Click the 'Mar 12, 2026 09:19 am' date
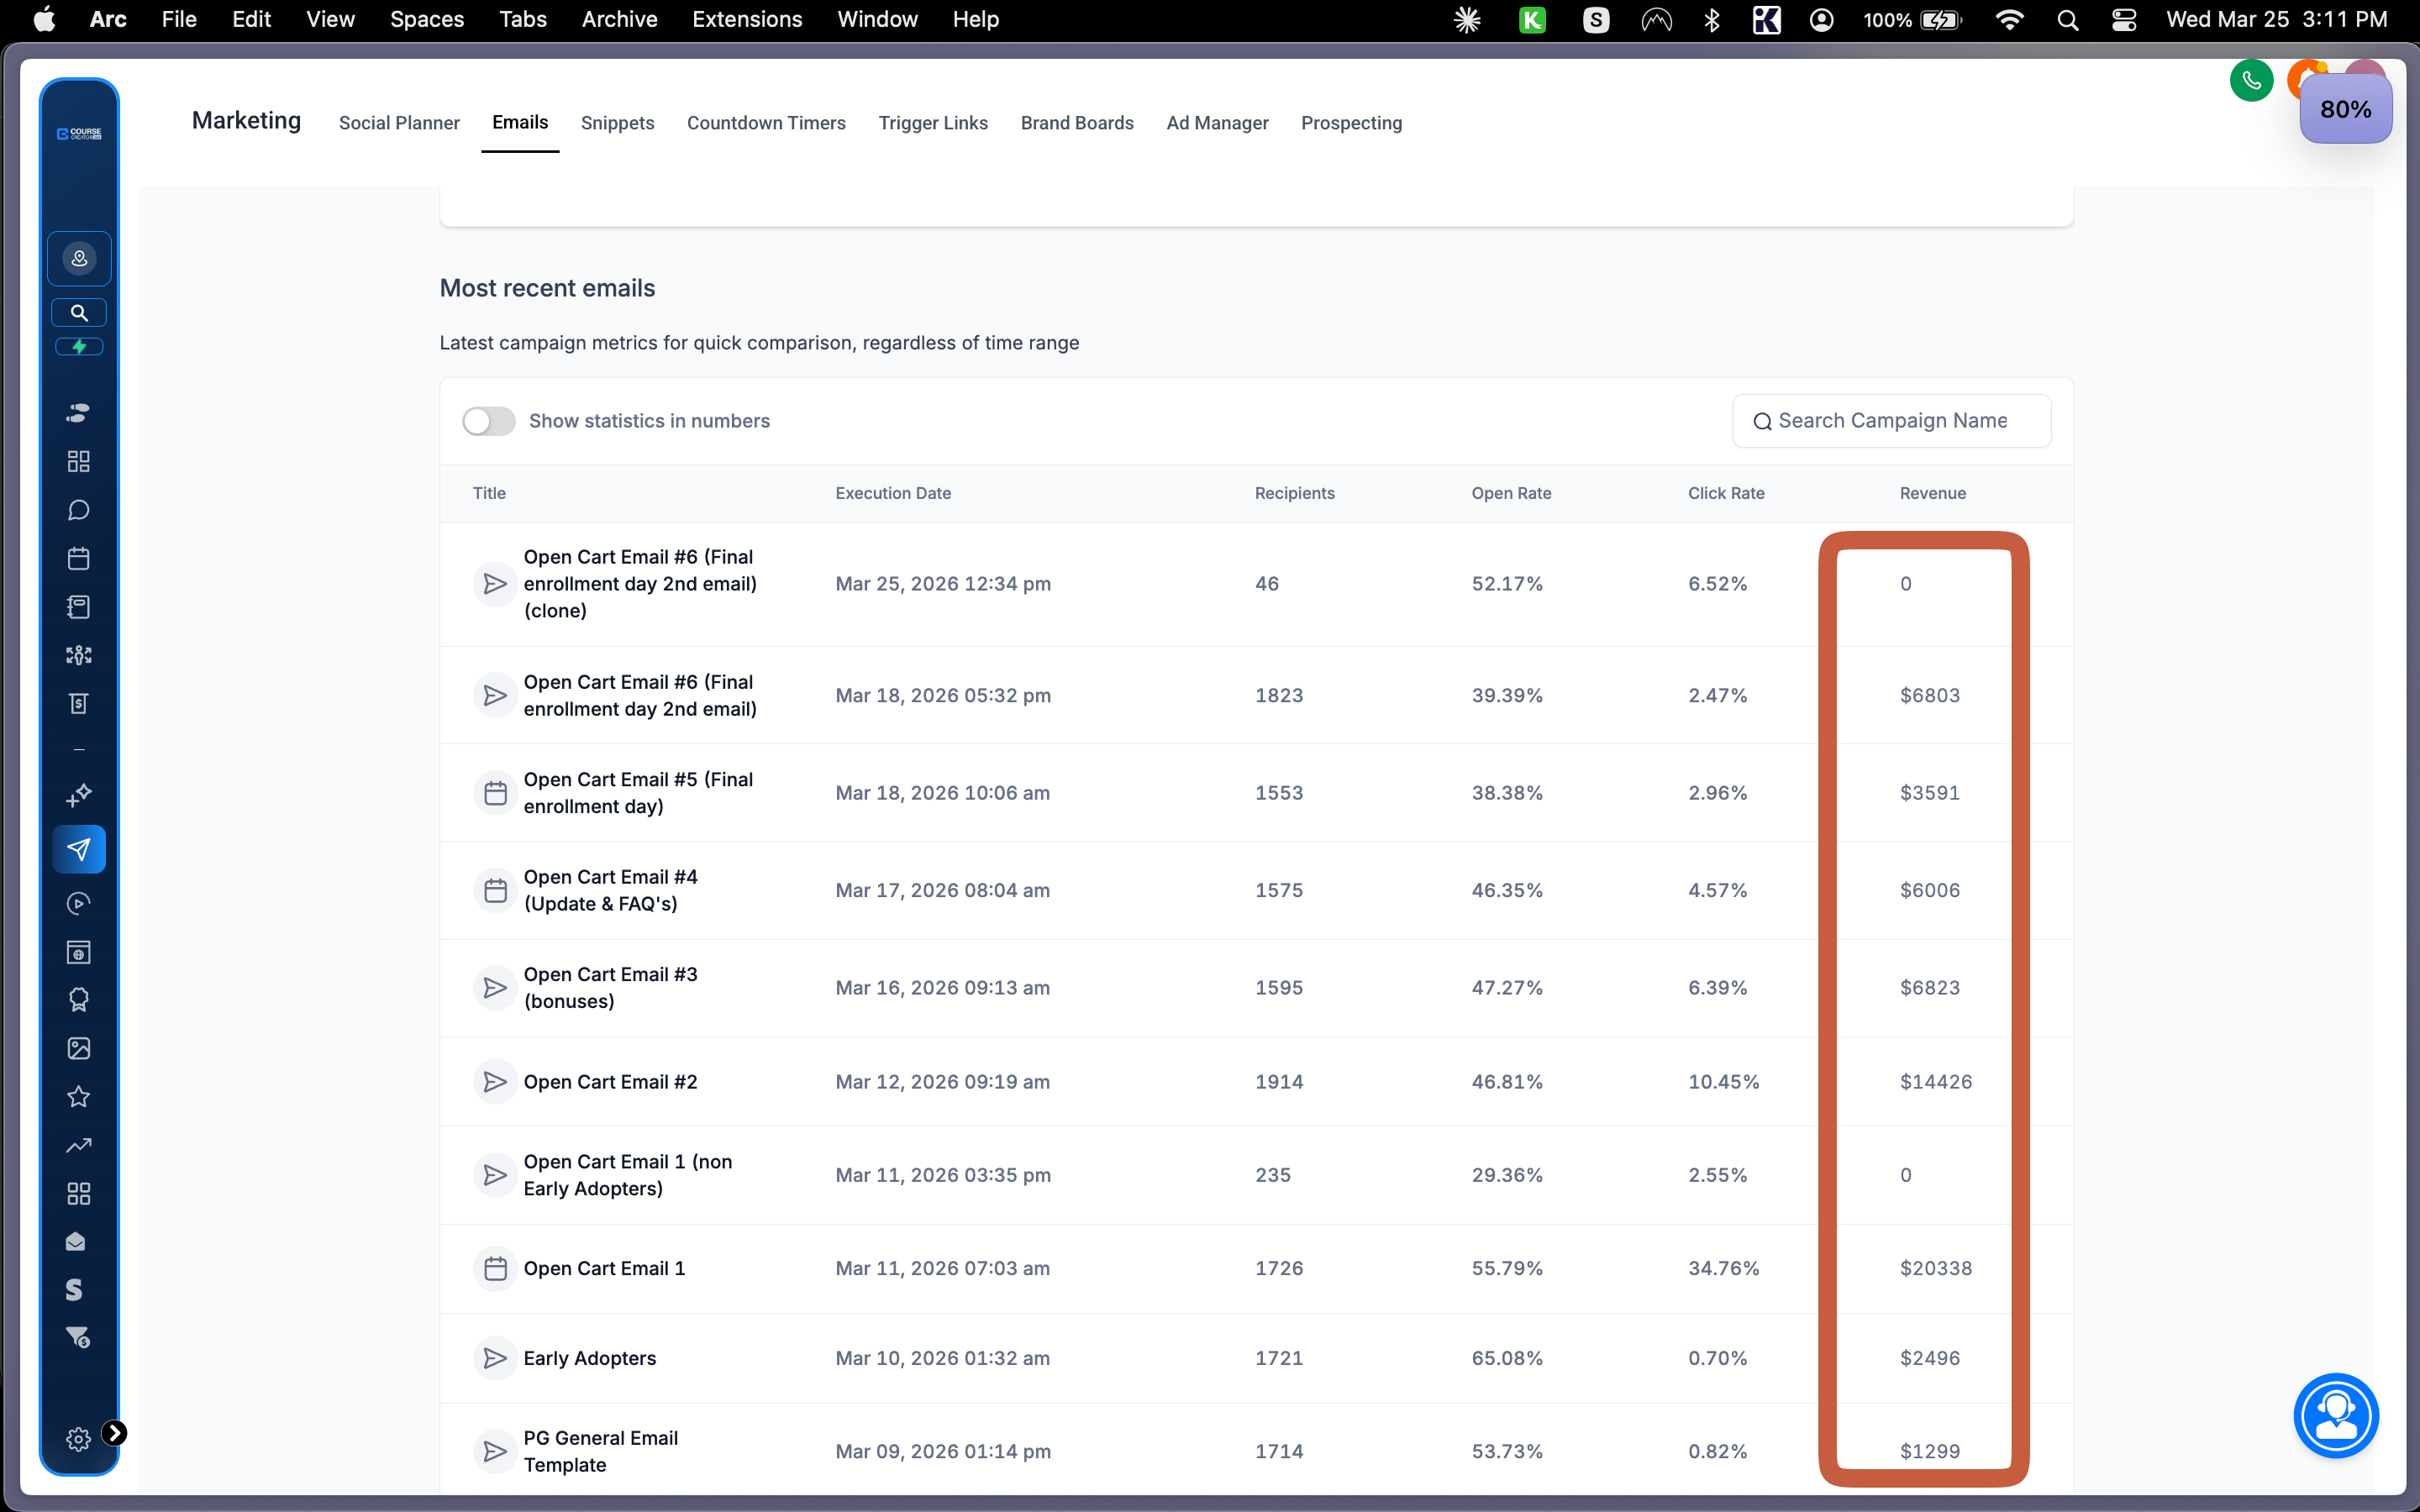This screenshot has width=2420, height=1512. click(x=942, y=1082)
